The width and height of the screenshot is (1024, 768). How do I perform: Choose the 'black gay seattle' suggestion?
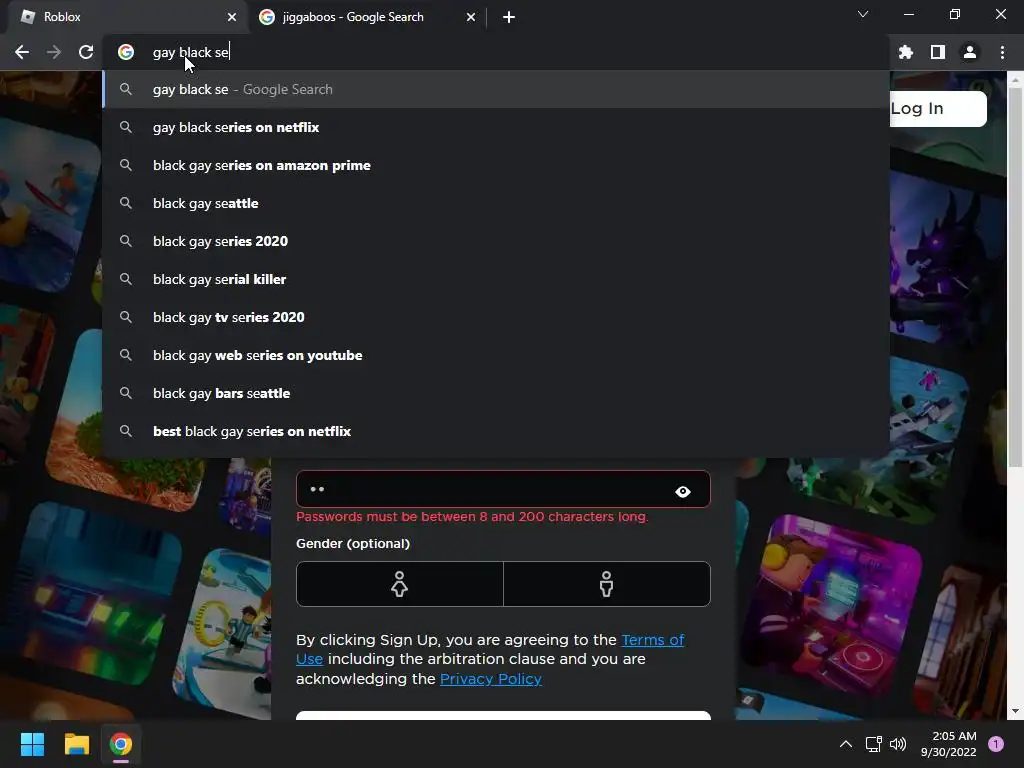pos(496,203)
